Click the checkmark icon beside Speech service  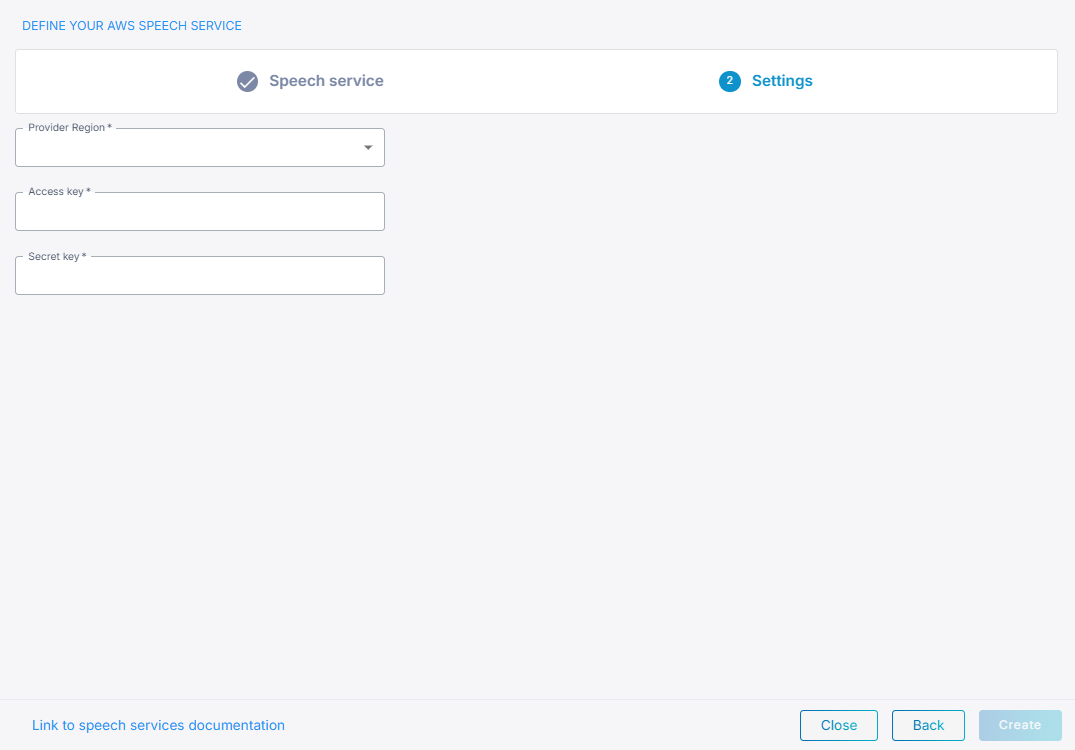247,82
